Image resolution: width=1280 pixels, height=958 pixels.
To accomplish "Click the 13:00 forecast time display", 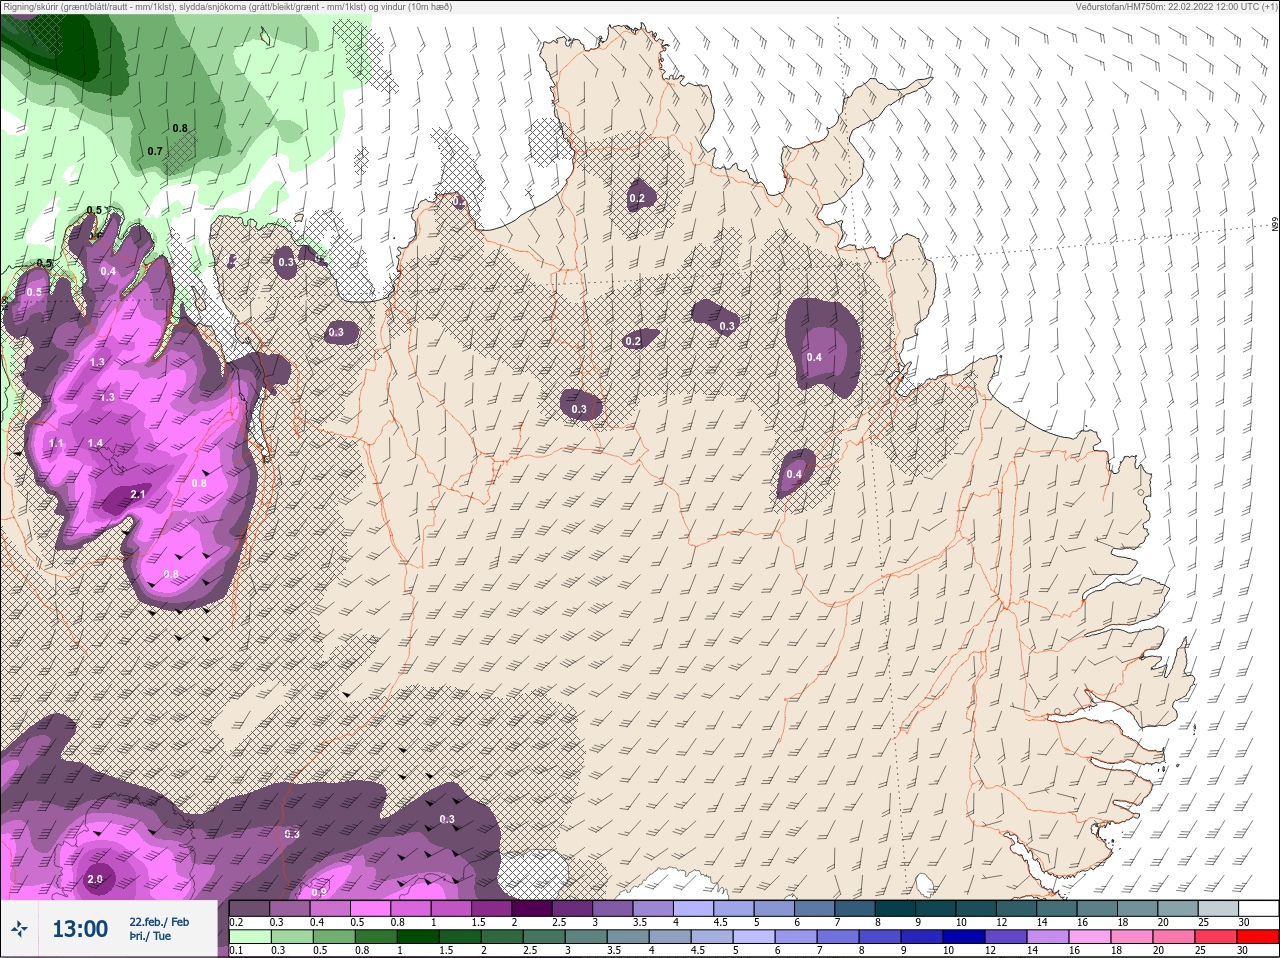I will [x=80, y=929].
